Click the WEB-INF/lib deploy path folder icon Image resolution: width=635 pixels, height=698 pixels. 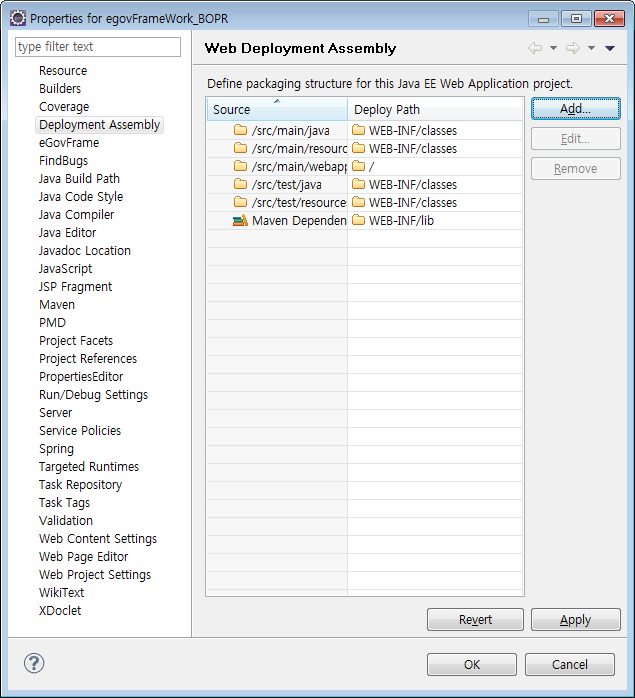[358, 220]
